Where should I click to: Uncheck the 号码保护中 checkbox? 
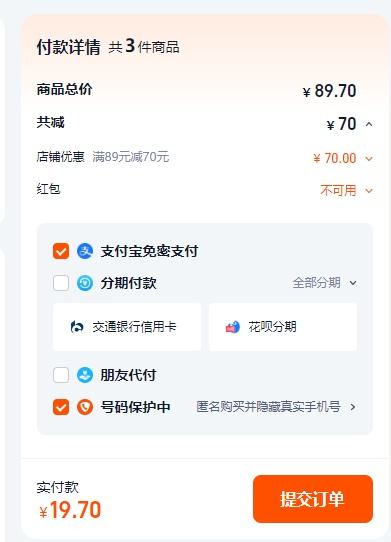pos(61,407)
